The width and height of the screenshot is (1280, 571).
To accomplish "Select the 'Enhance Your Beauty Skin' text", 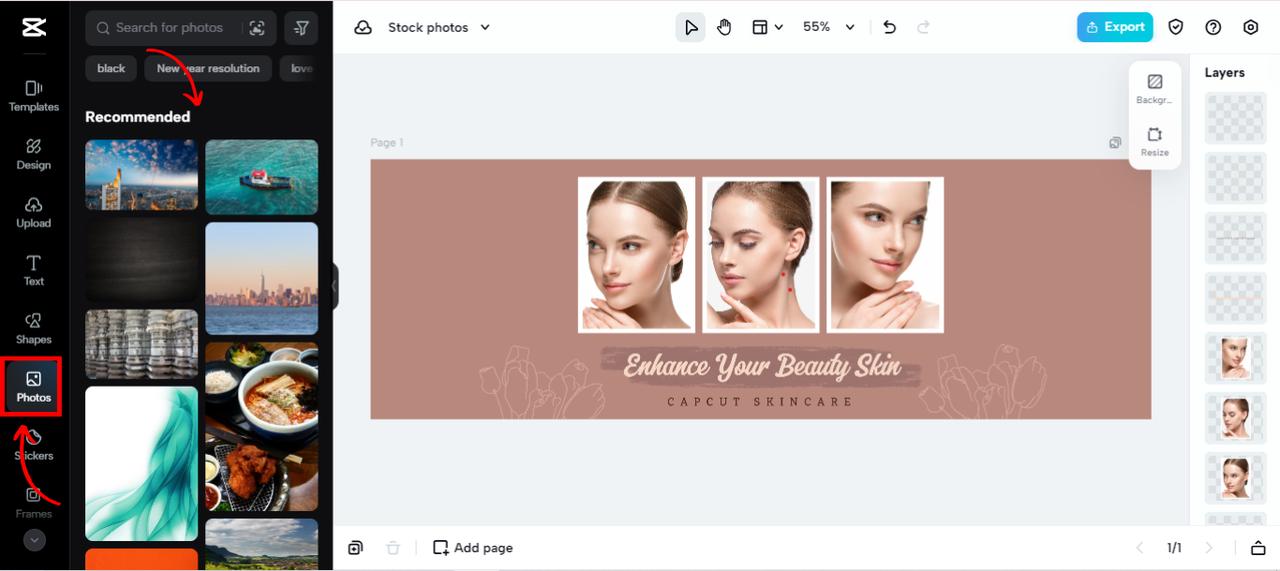I will tap(762, 367).
